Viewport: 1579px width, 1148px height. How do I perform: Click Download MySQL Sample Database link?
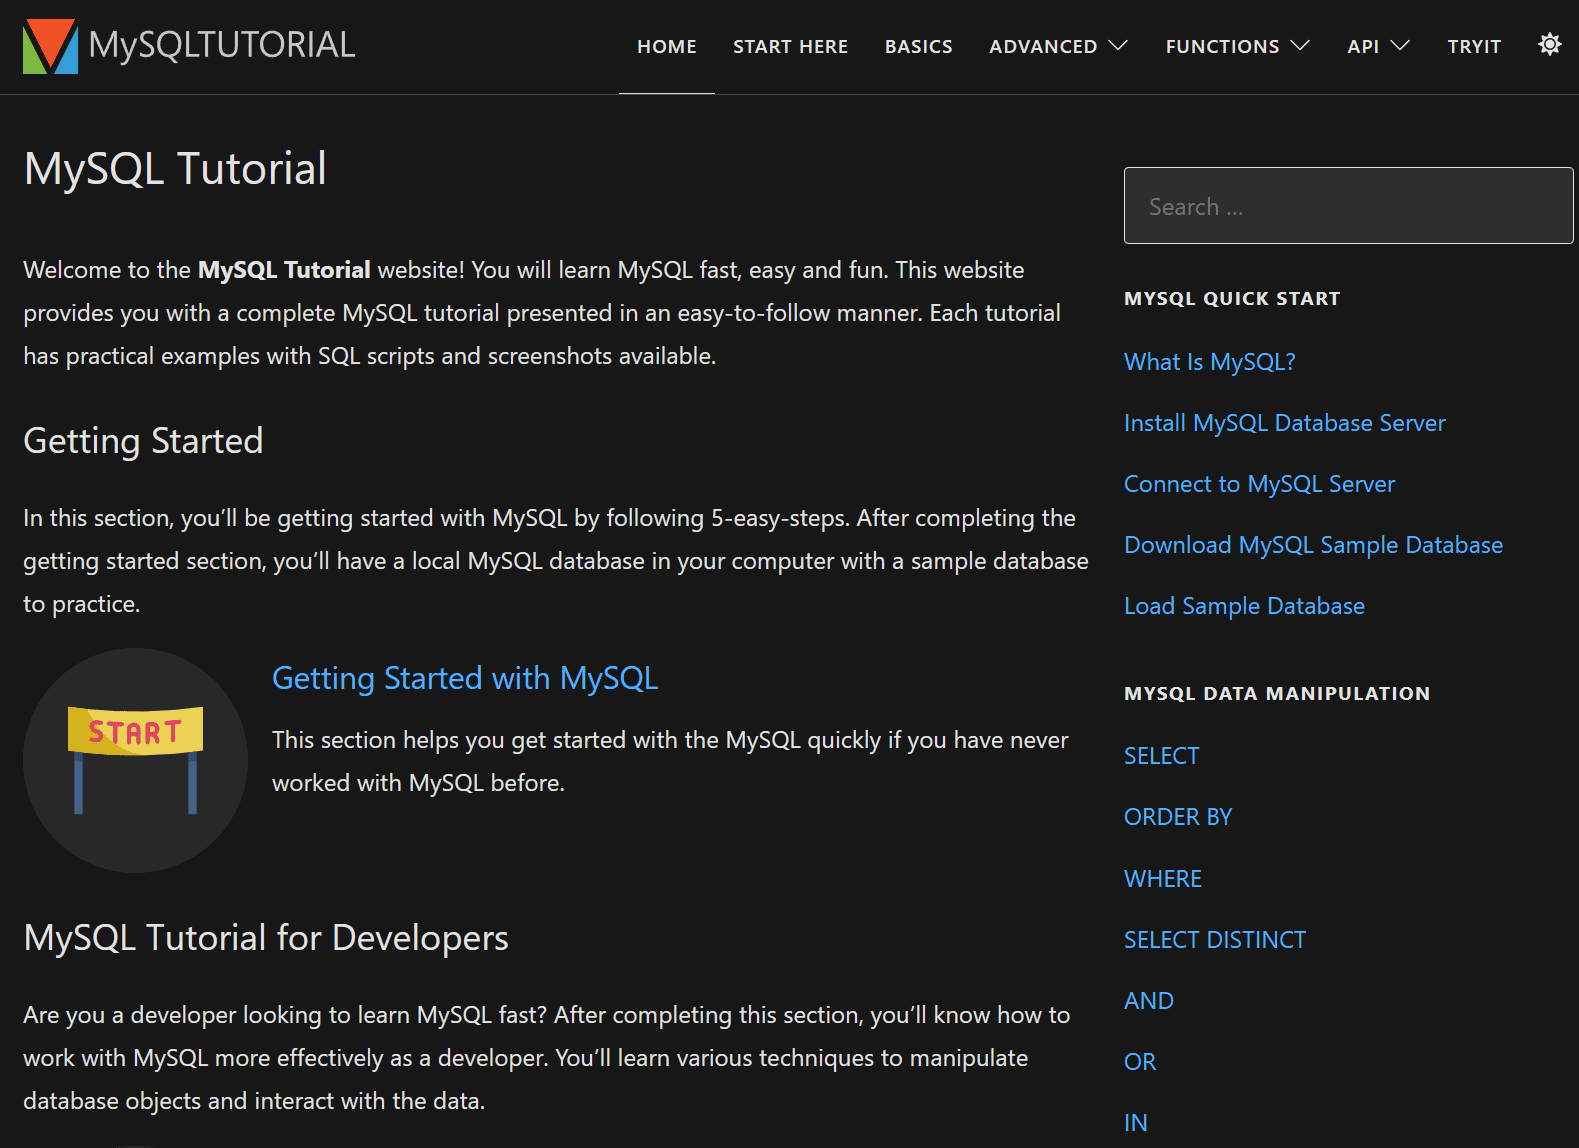tap(1313, 545)
